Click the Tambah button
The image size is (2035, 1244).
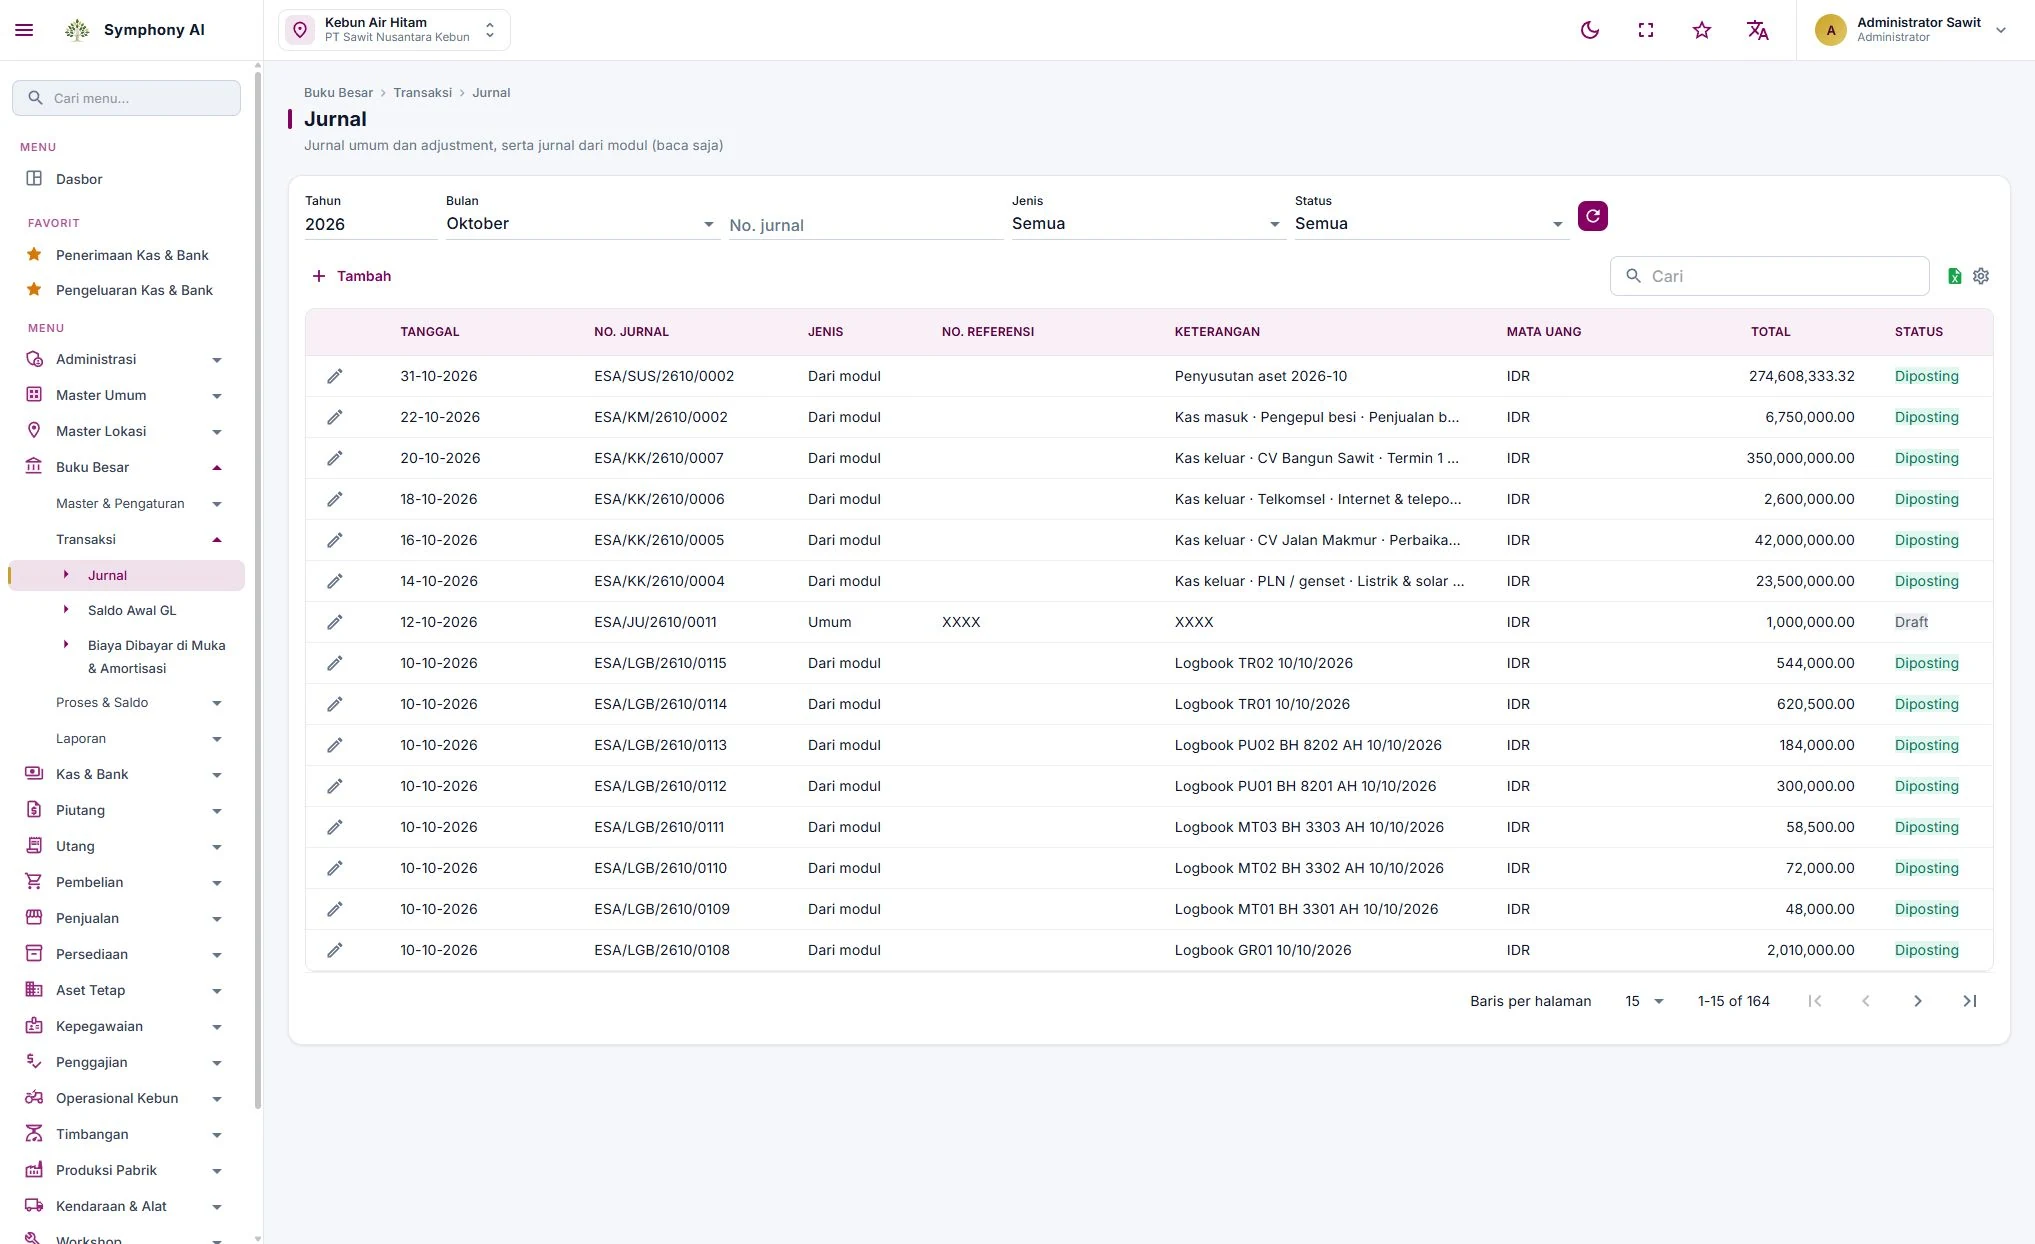coord(351,276)
